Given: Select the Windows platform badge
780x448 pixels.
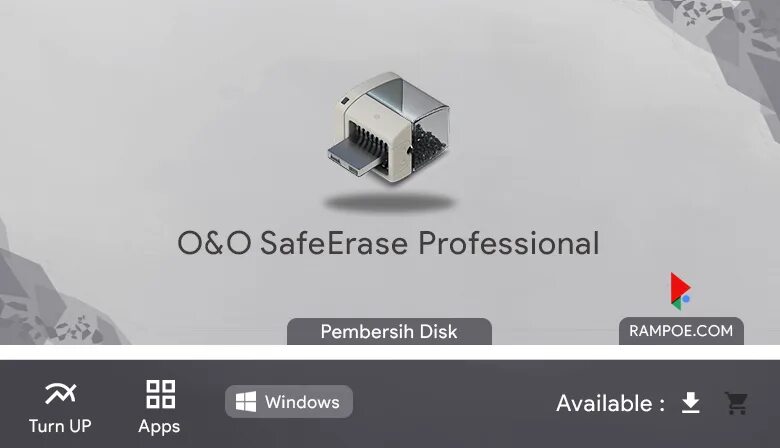Looking at the screenshot, I should pos(289,401).
